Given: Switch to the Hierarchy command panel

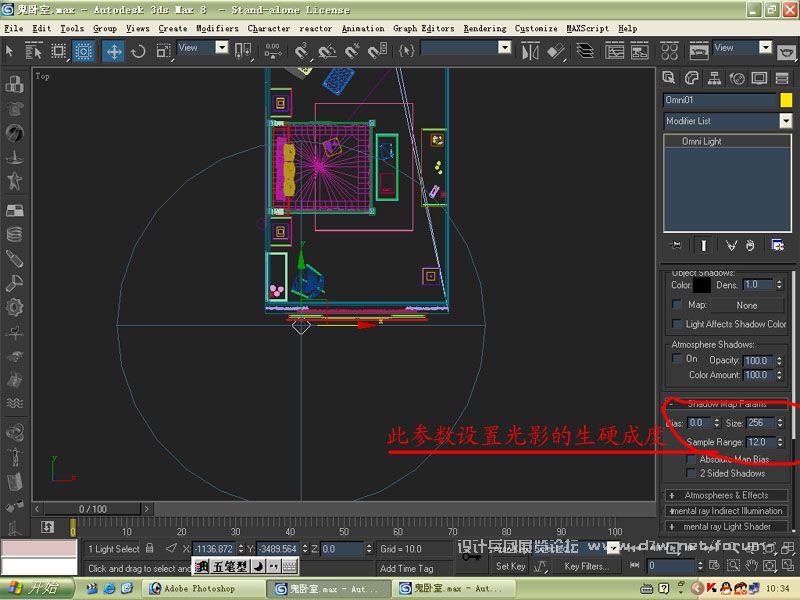Looking at the screenshot, I should (714, 78).
